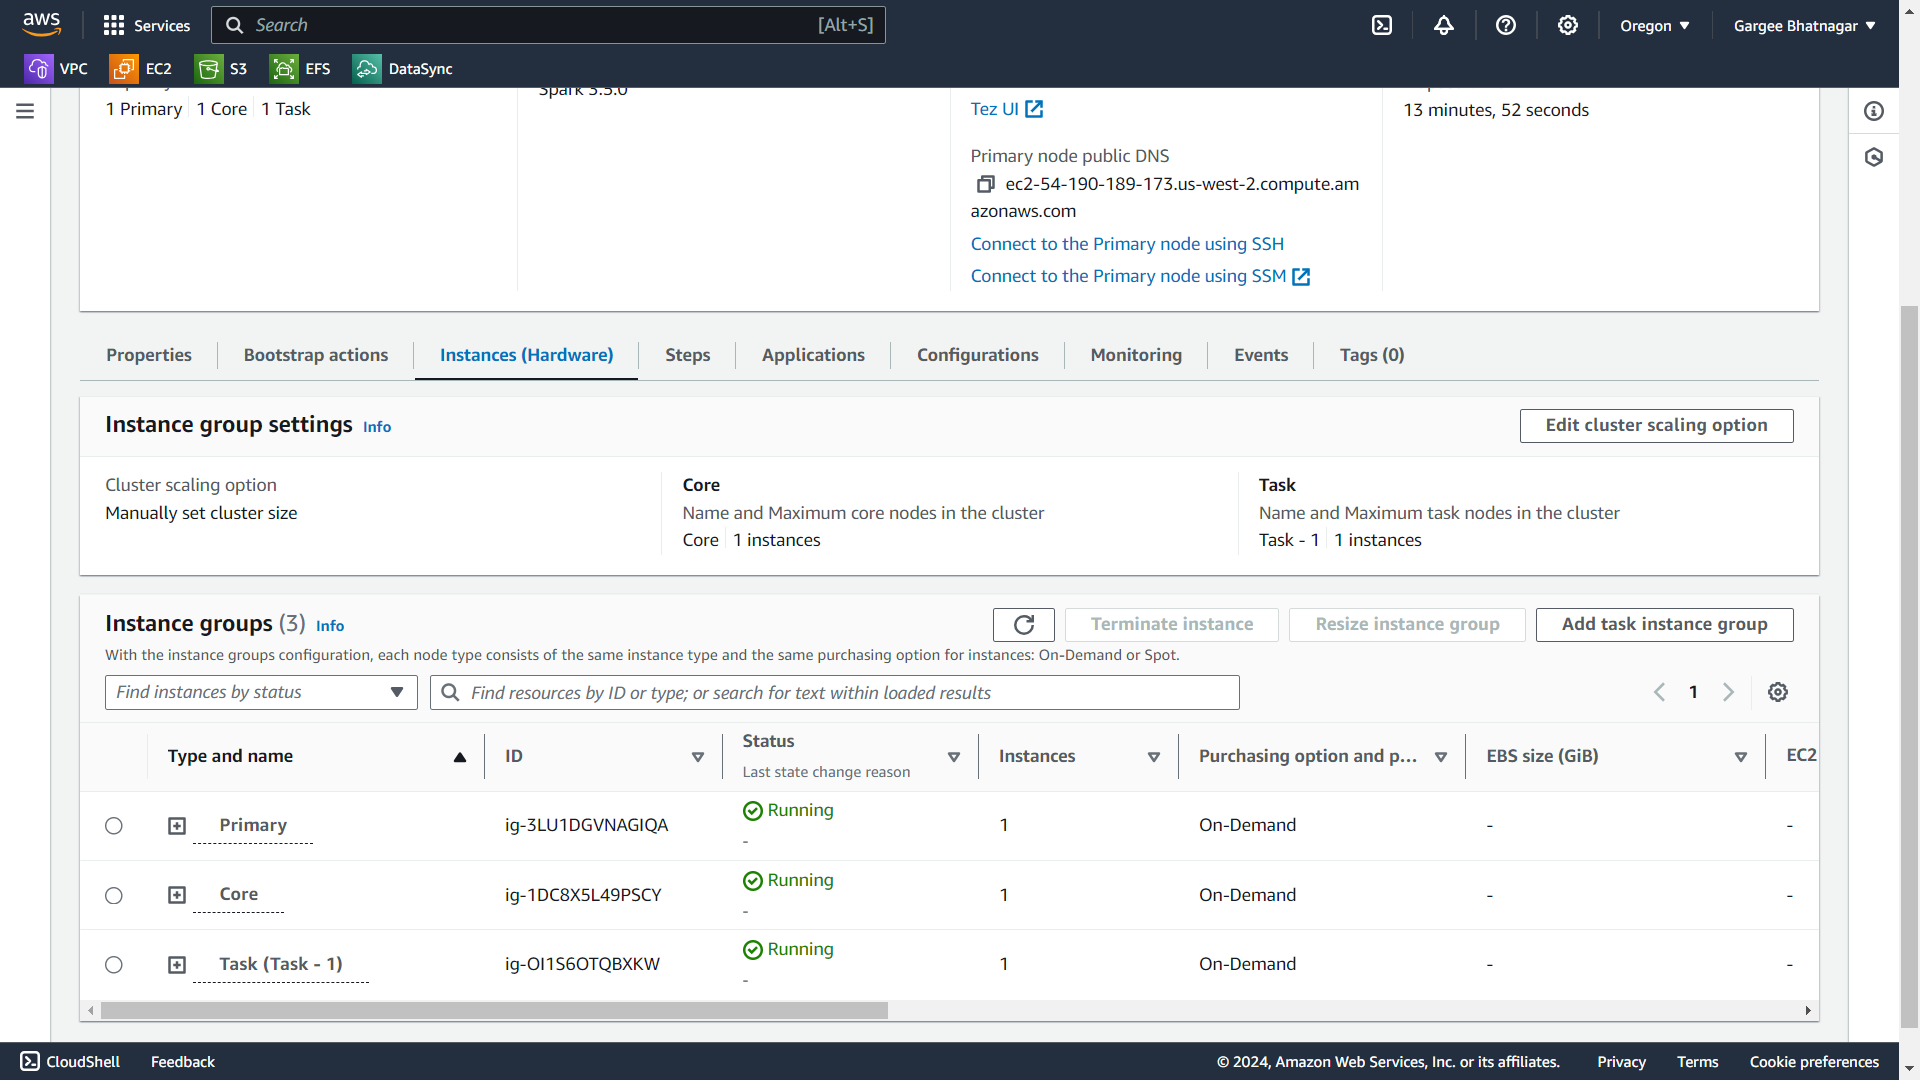
Task: Copy the primary node public DNS
Action: (985, 184)
